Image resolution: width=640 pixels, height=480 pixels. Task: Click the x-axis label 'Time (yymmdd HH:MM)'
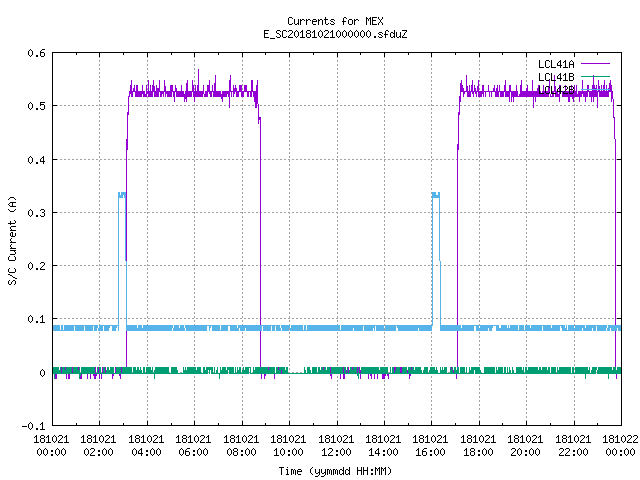pyautogui.click(x=335, y=471)
